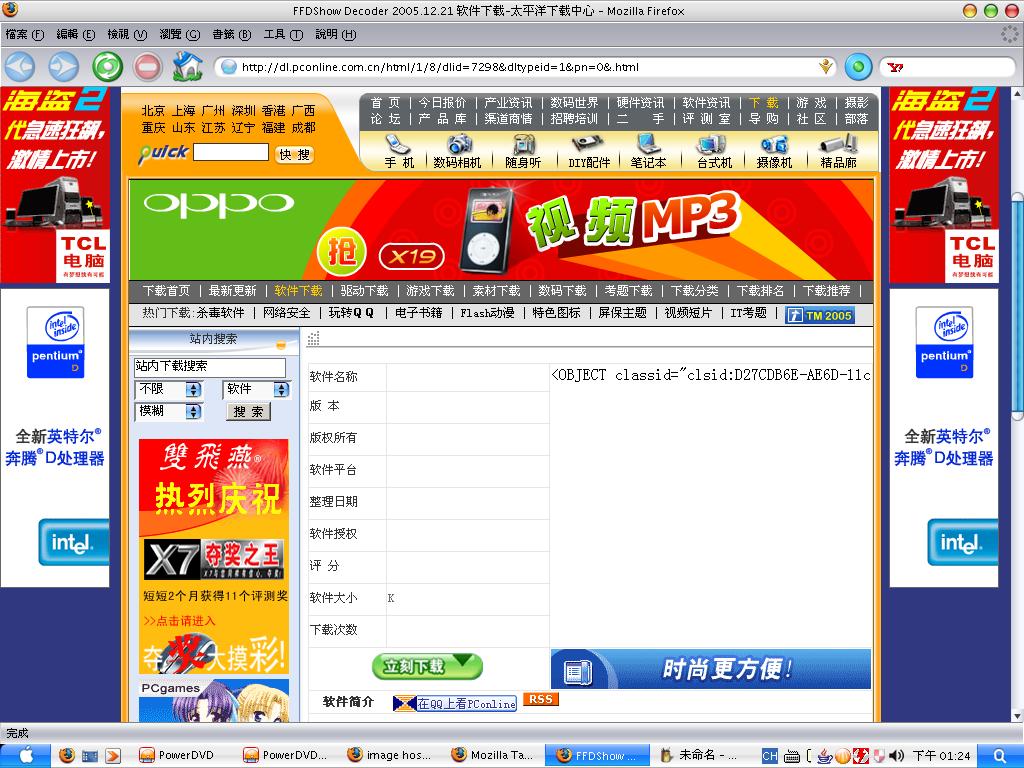Switch to the 下载排名 tab
This screenshot has height=768, width=1024.
click(x=760, y=291)
